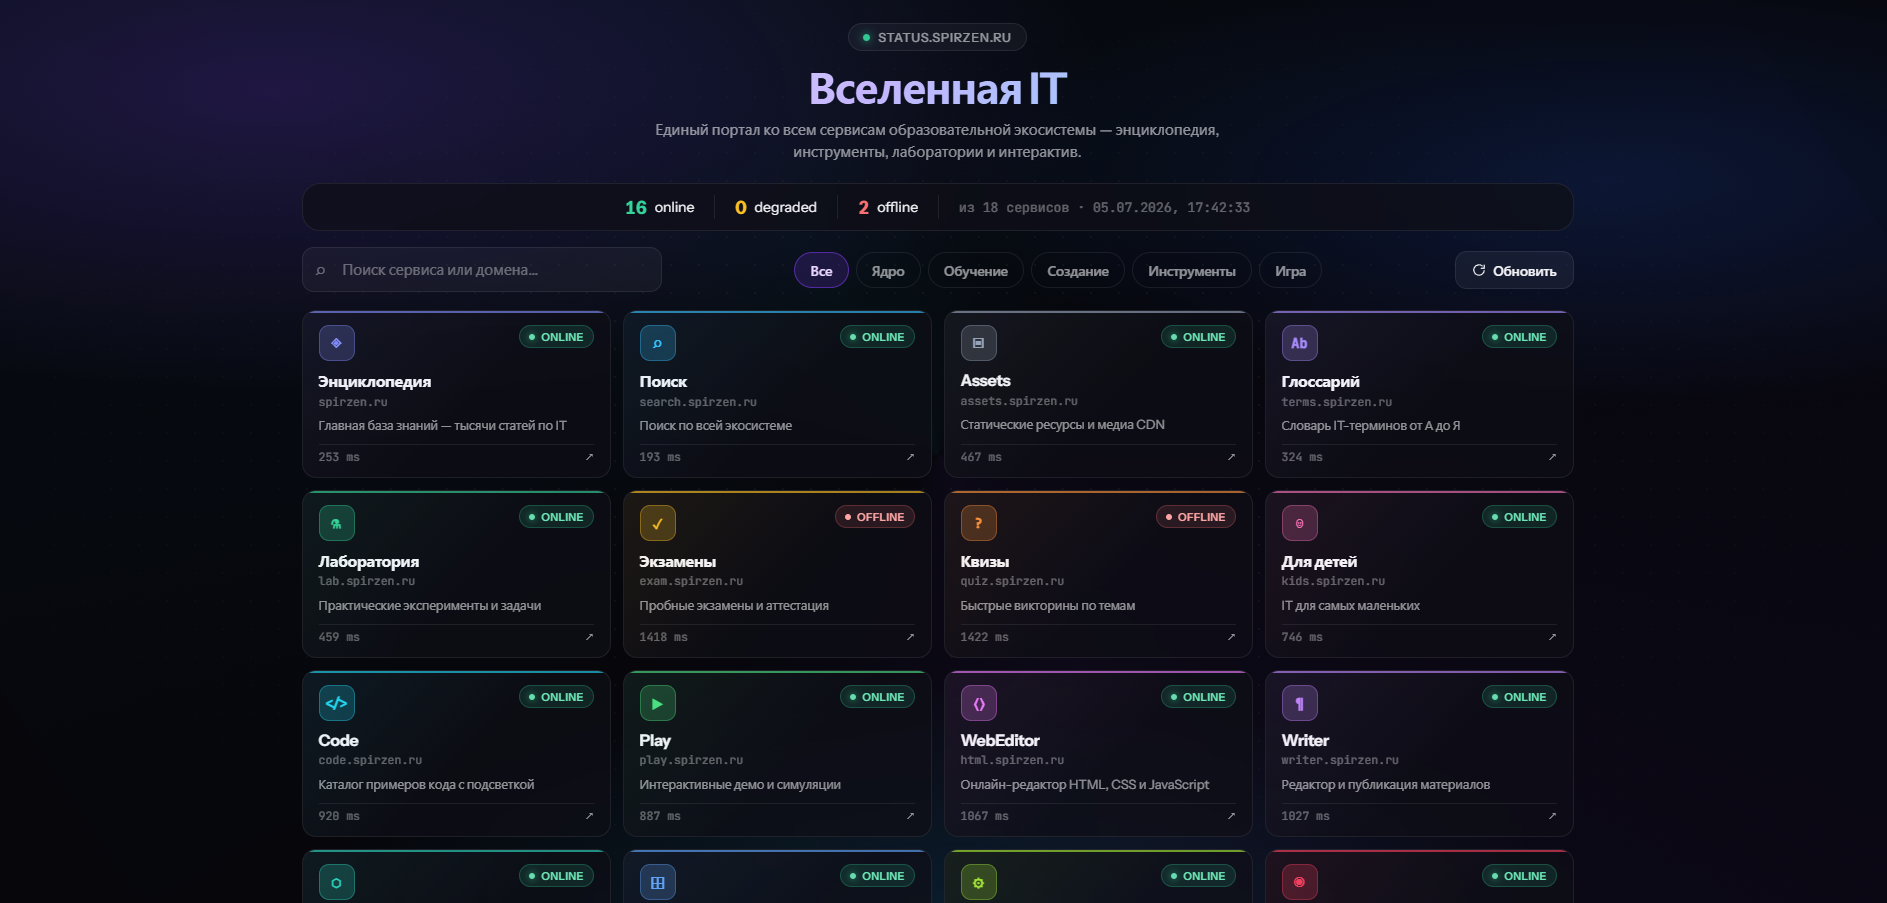
Task: Show the 'Создание' category
Action: [1078, 271]
